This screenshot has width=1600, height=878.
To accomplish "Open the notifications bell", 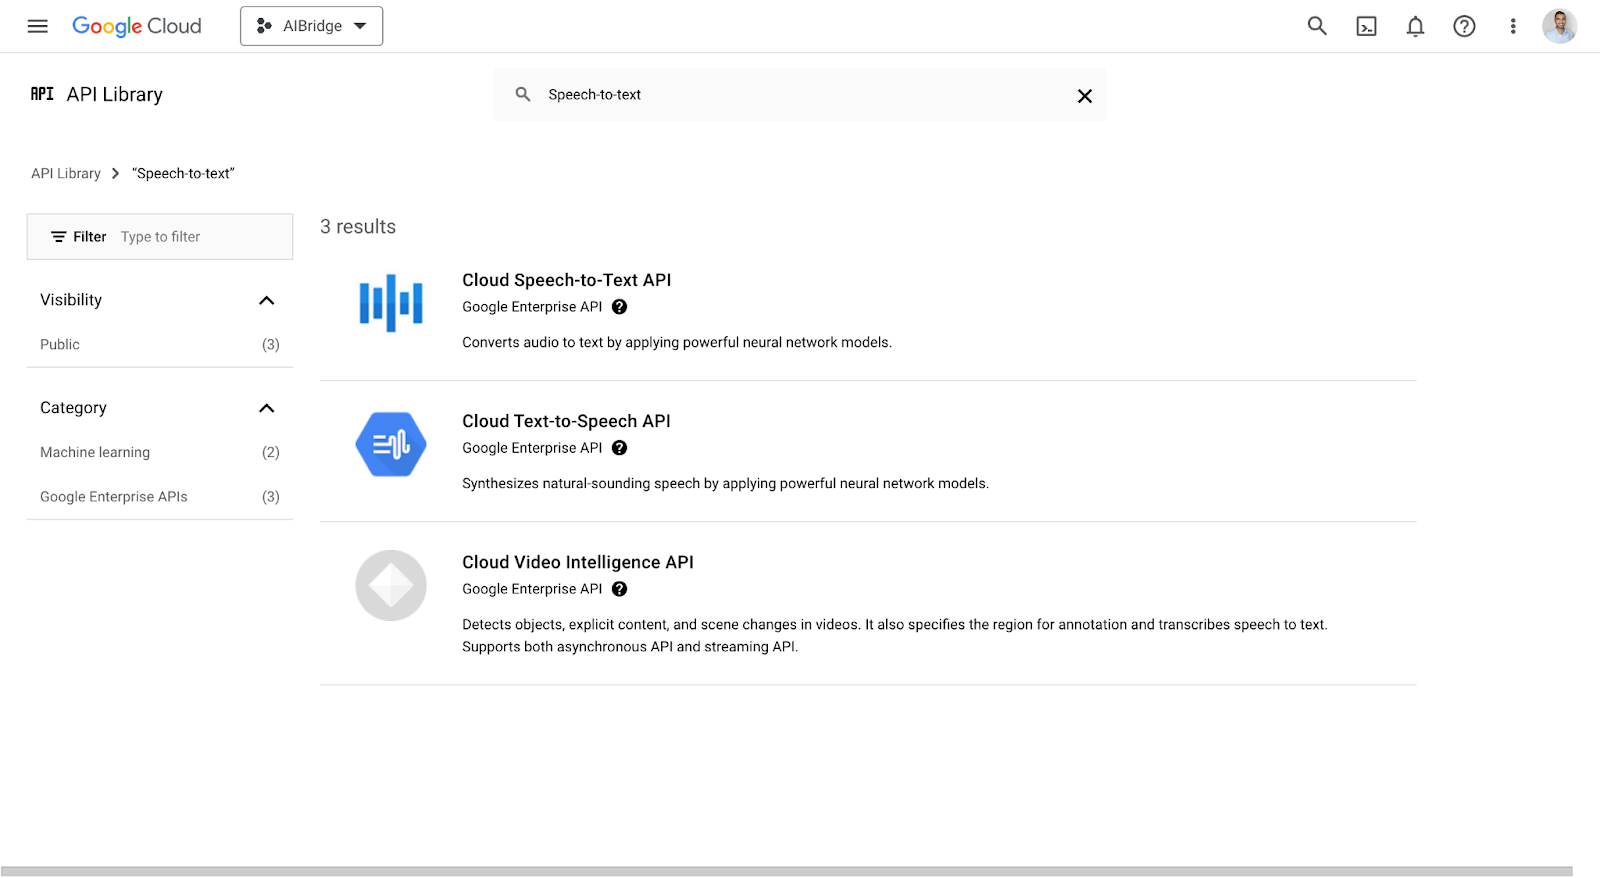I will click(1415, 26).
